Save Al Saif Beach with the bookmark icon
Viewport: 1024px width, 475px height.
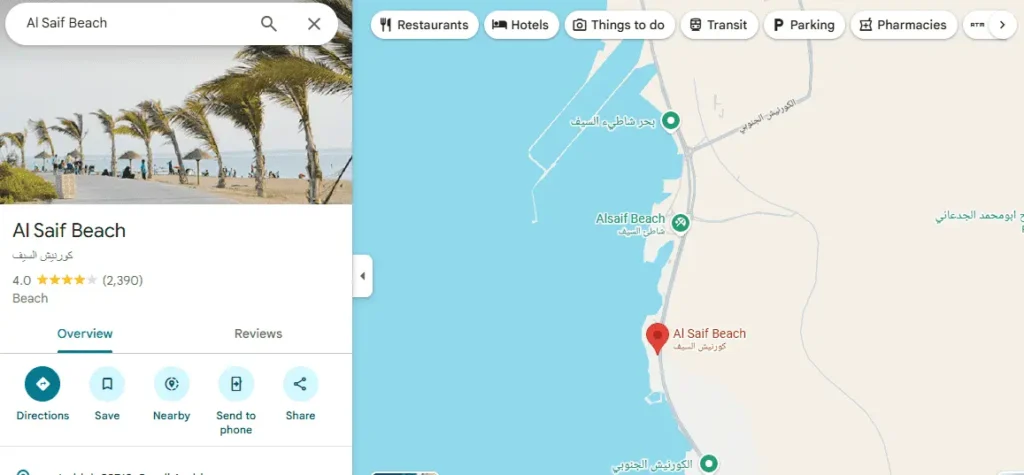coord(107,384)
